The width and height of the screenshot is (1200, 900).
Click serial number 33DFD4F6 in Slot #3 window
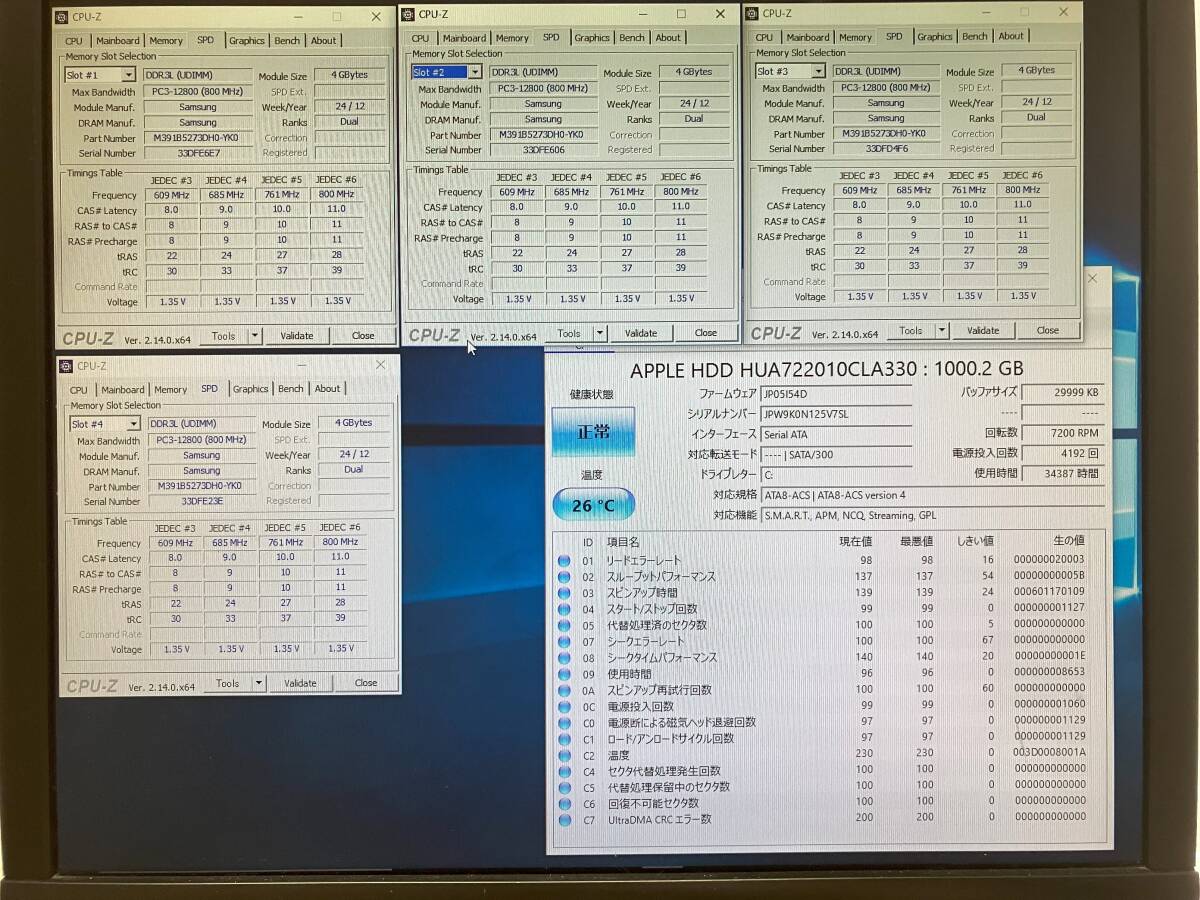[x=885, y=148]
